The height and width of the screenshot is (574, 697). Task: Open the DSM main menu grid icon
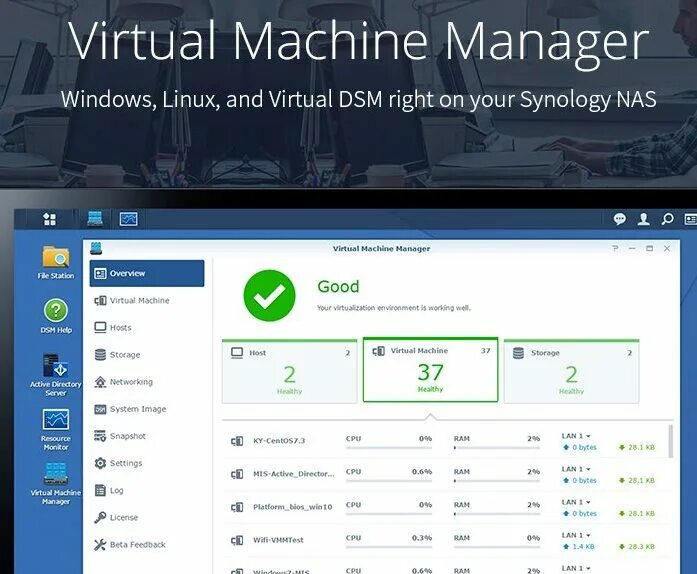point(49,219)
